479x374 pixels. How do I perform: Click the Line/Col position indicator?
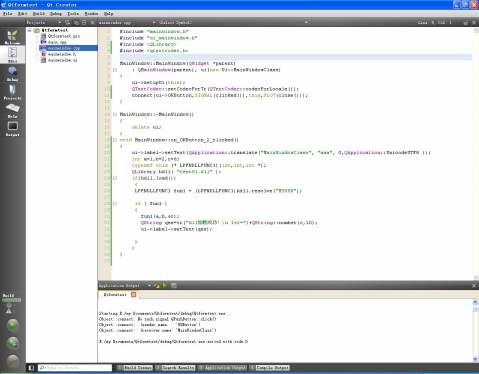coord(434,23)
